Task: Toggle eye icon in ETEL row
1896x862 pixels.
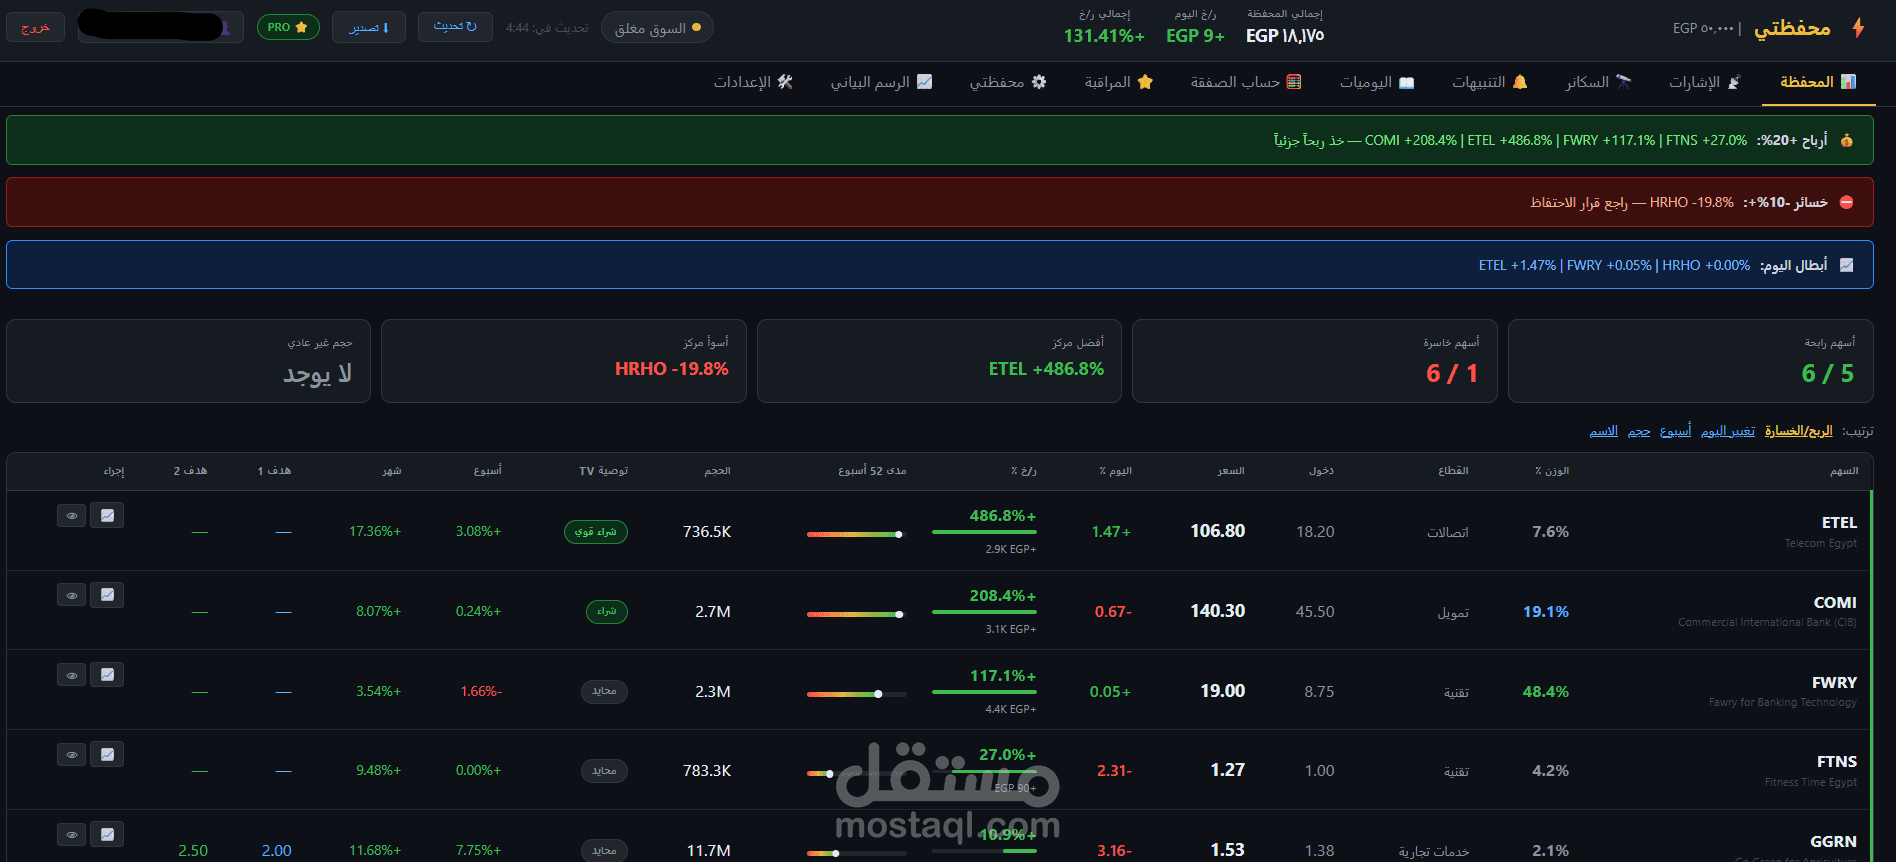Action: [71, 516]
